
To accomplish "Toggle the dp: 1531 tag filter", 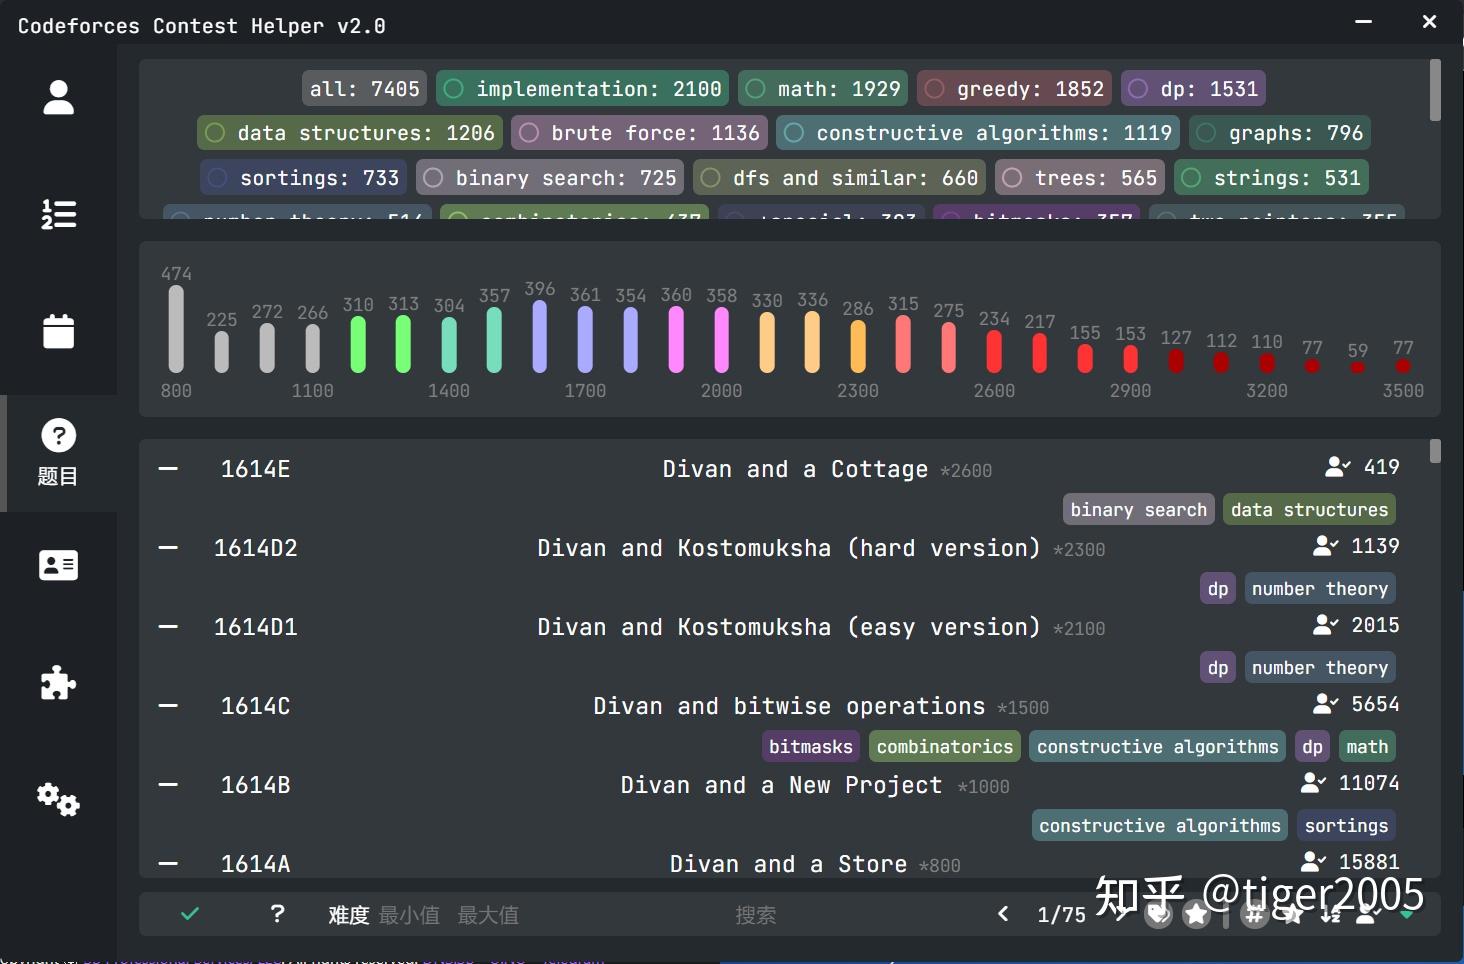I will [x=1193, y=88].
